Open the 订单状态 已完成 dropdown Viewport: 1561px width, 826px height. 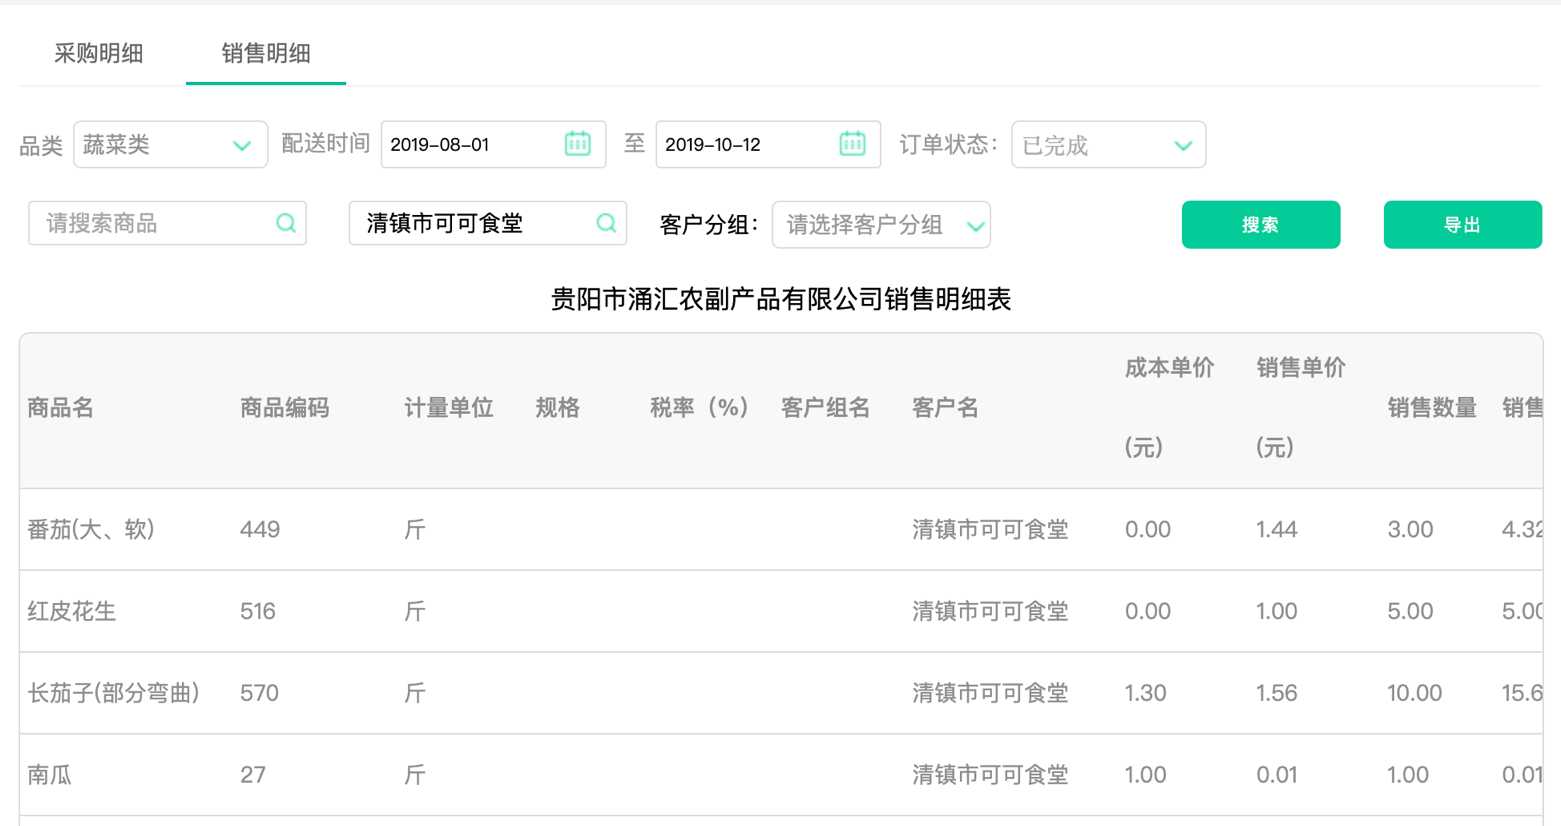(x=1108, y=145)
